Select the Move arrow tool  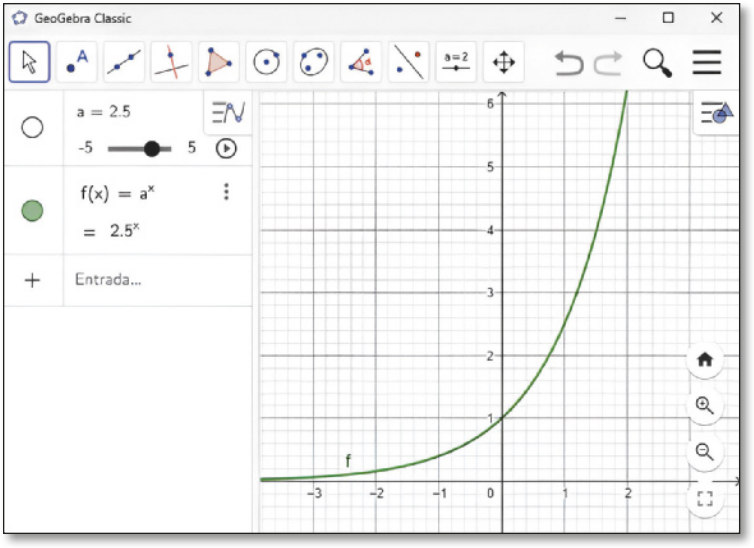point(29,62)
